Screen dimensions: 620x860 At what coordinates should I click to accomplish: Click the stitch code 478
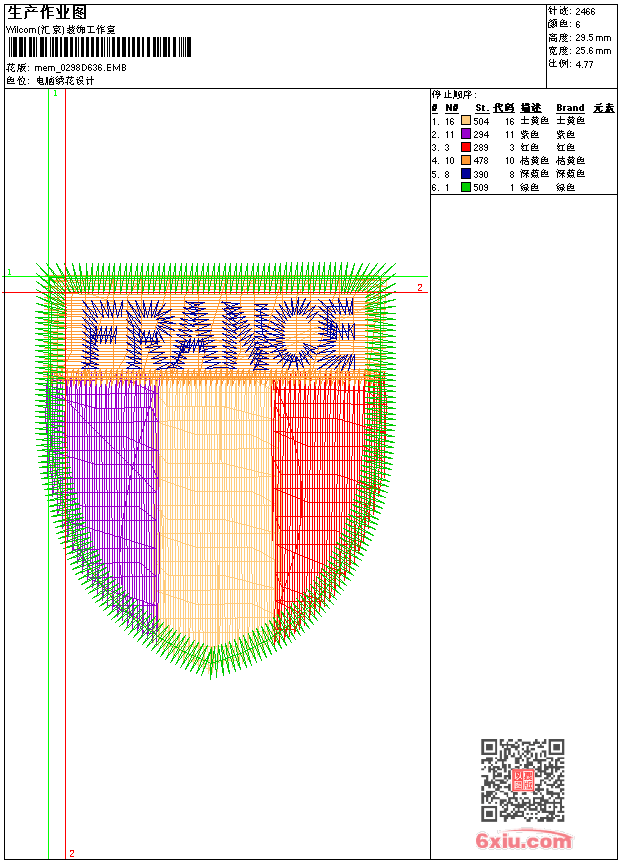pyautogui.click(x=481, y=161)
